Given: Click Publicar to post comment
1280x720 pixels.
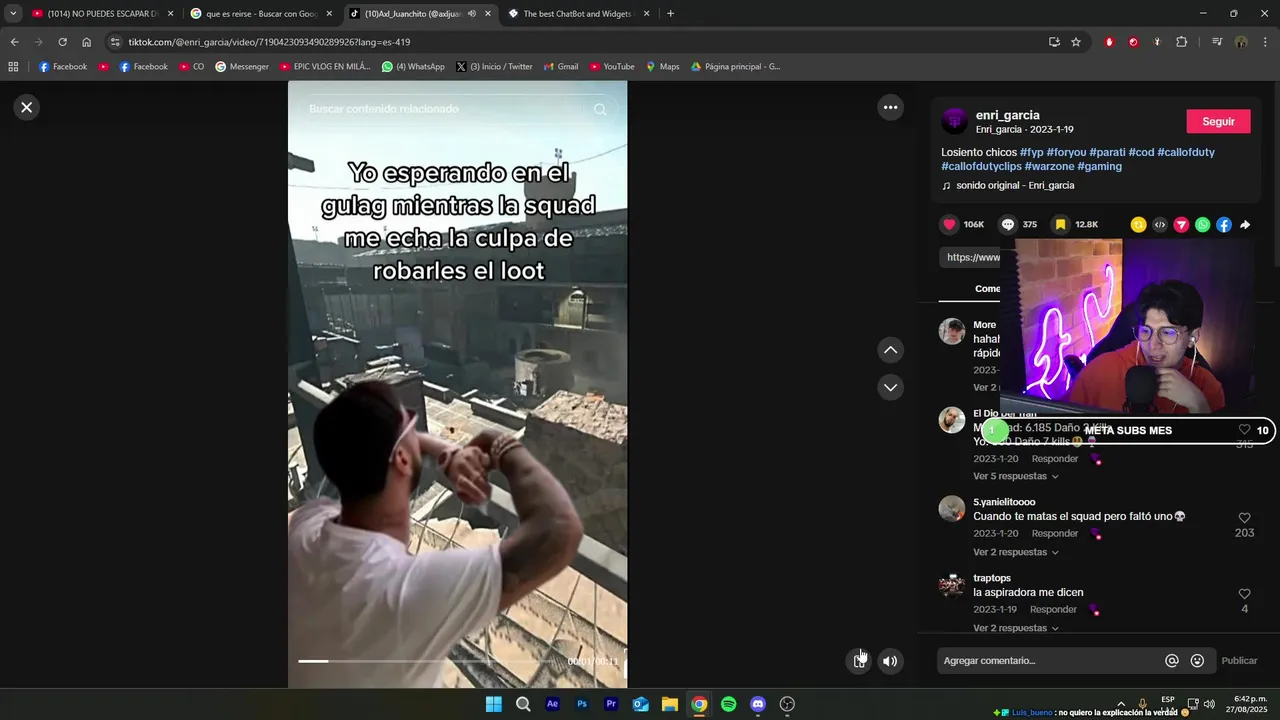Looking at the screenshot, I should (x=1239, y=661).
